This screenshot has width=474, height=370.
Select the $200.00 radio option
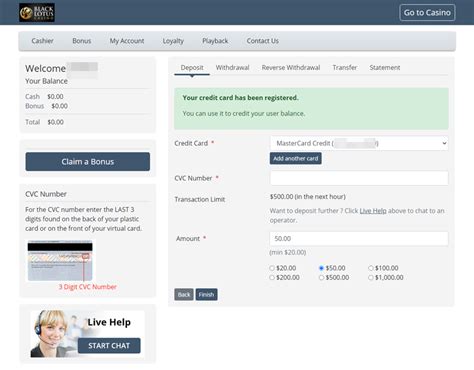pos(272,277)
